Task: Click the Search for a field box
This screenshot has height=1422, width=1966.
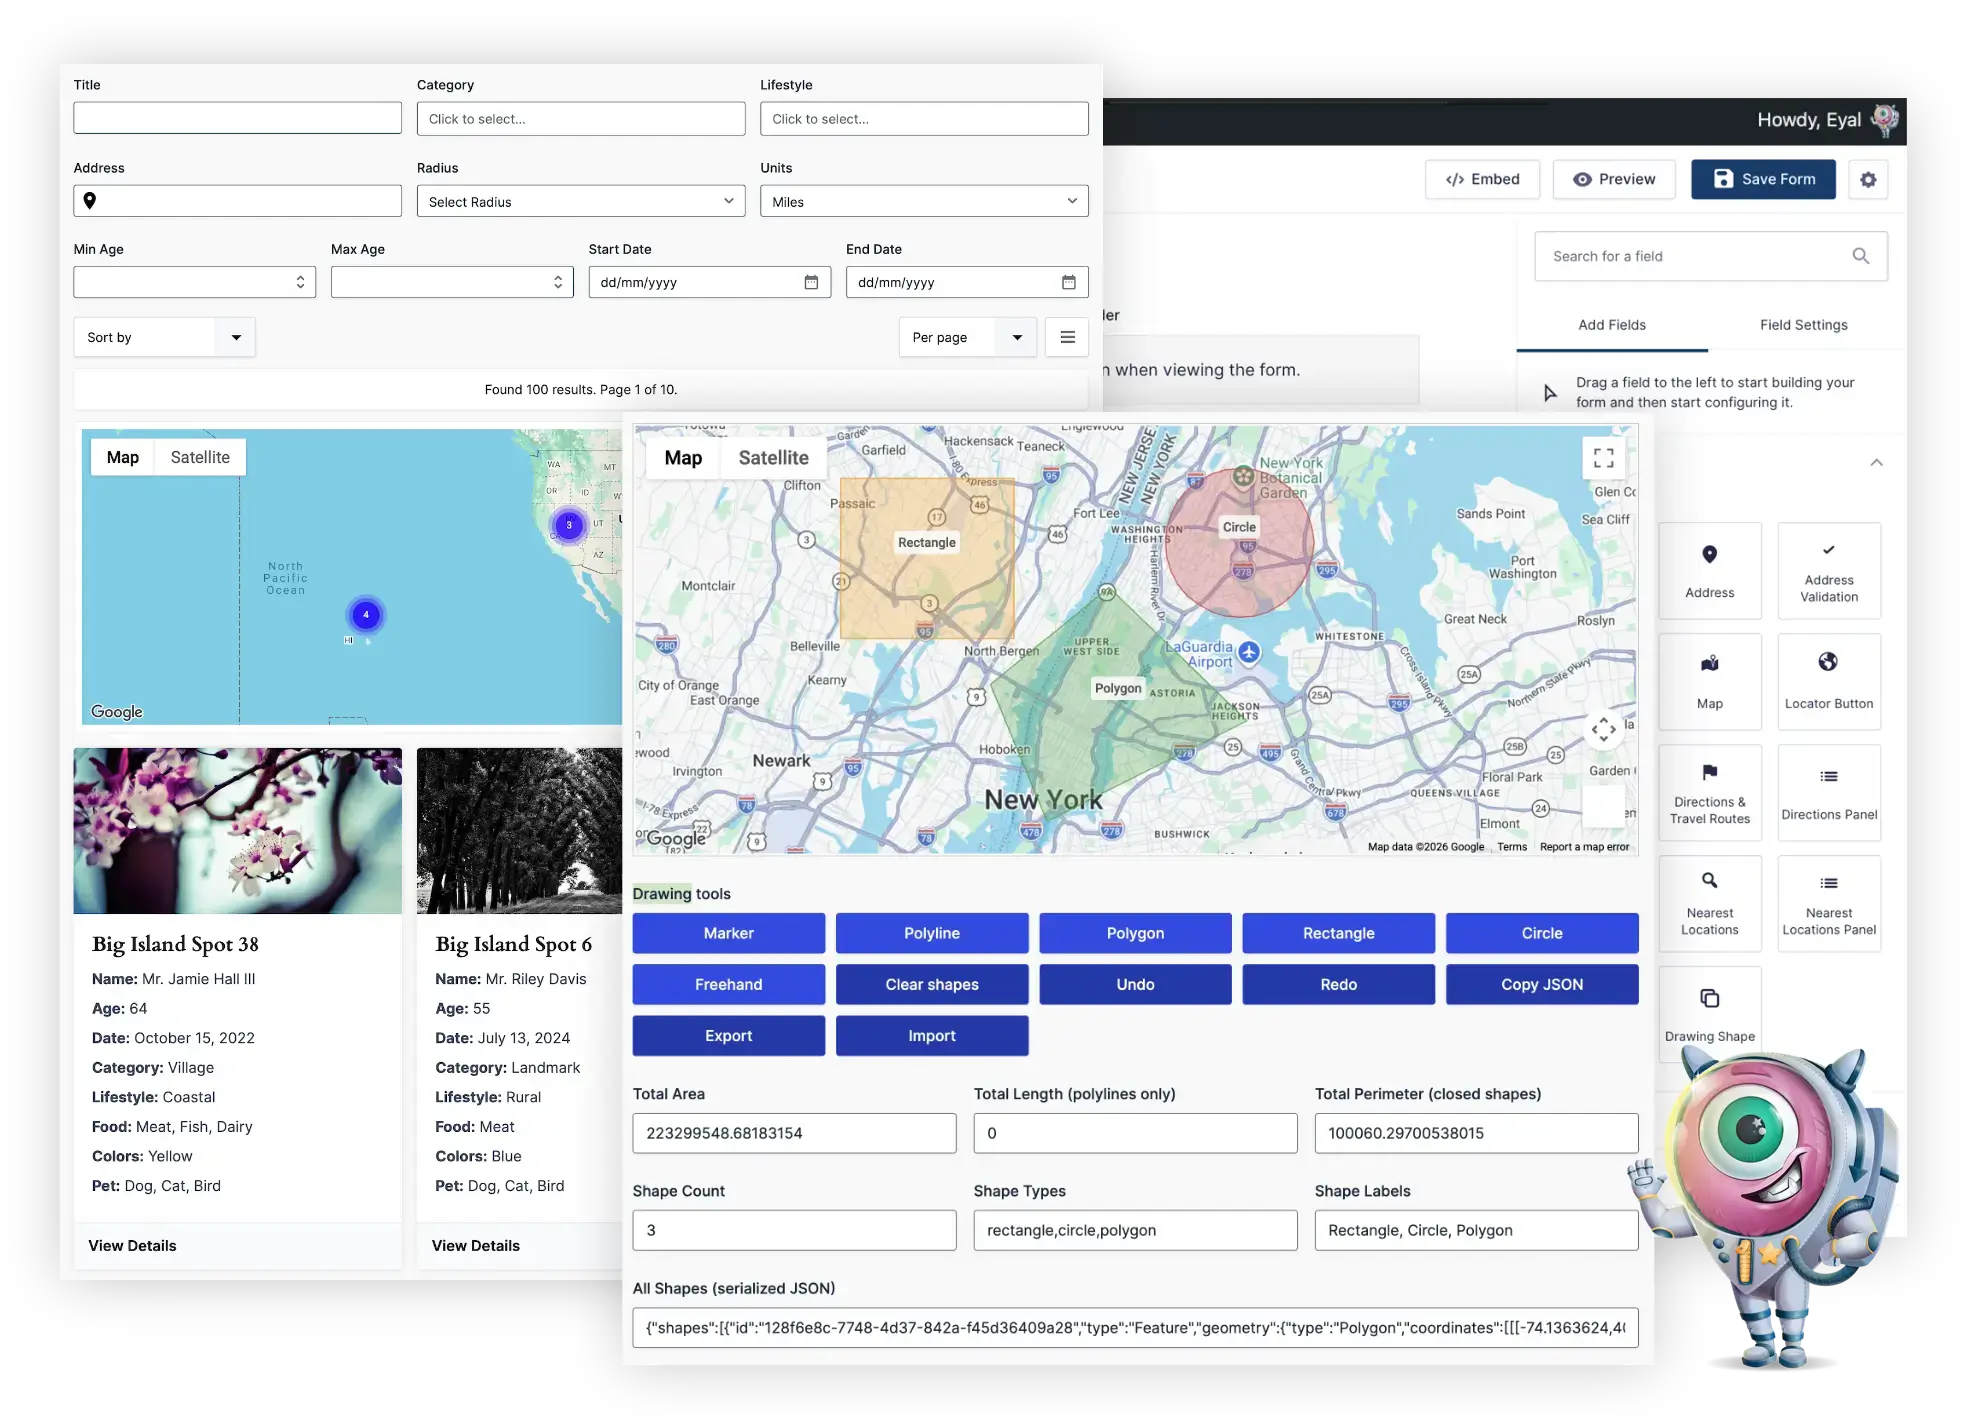Action: [x=1710, y=256]
